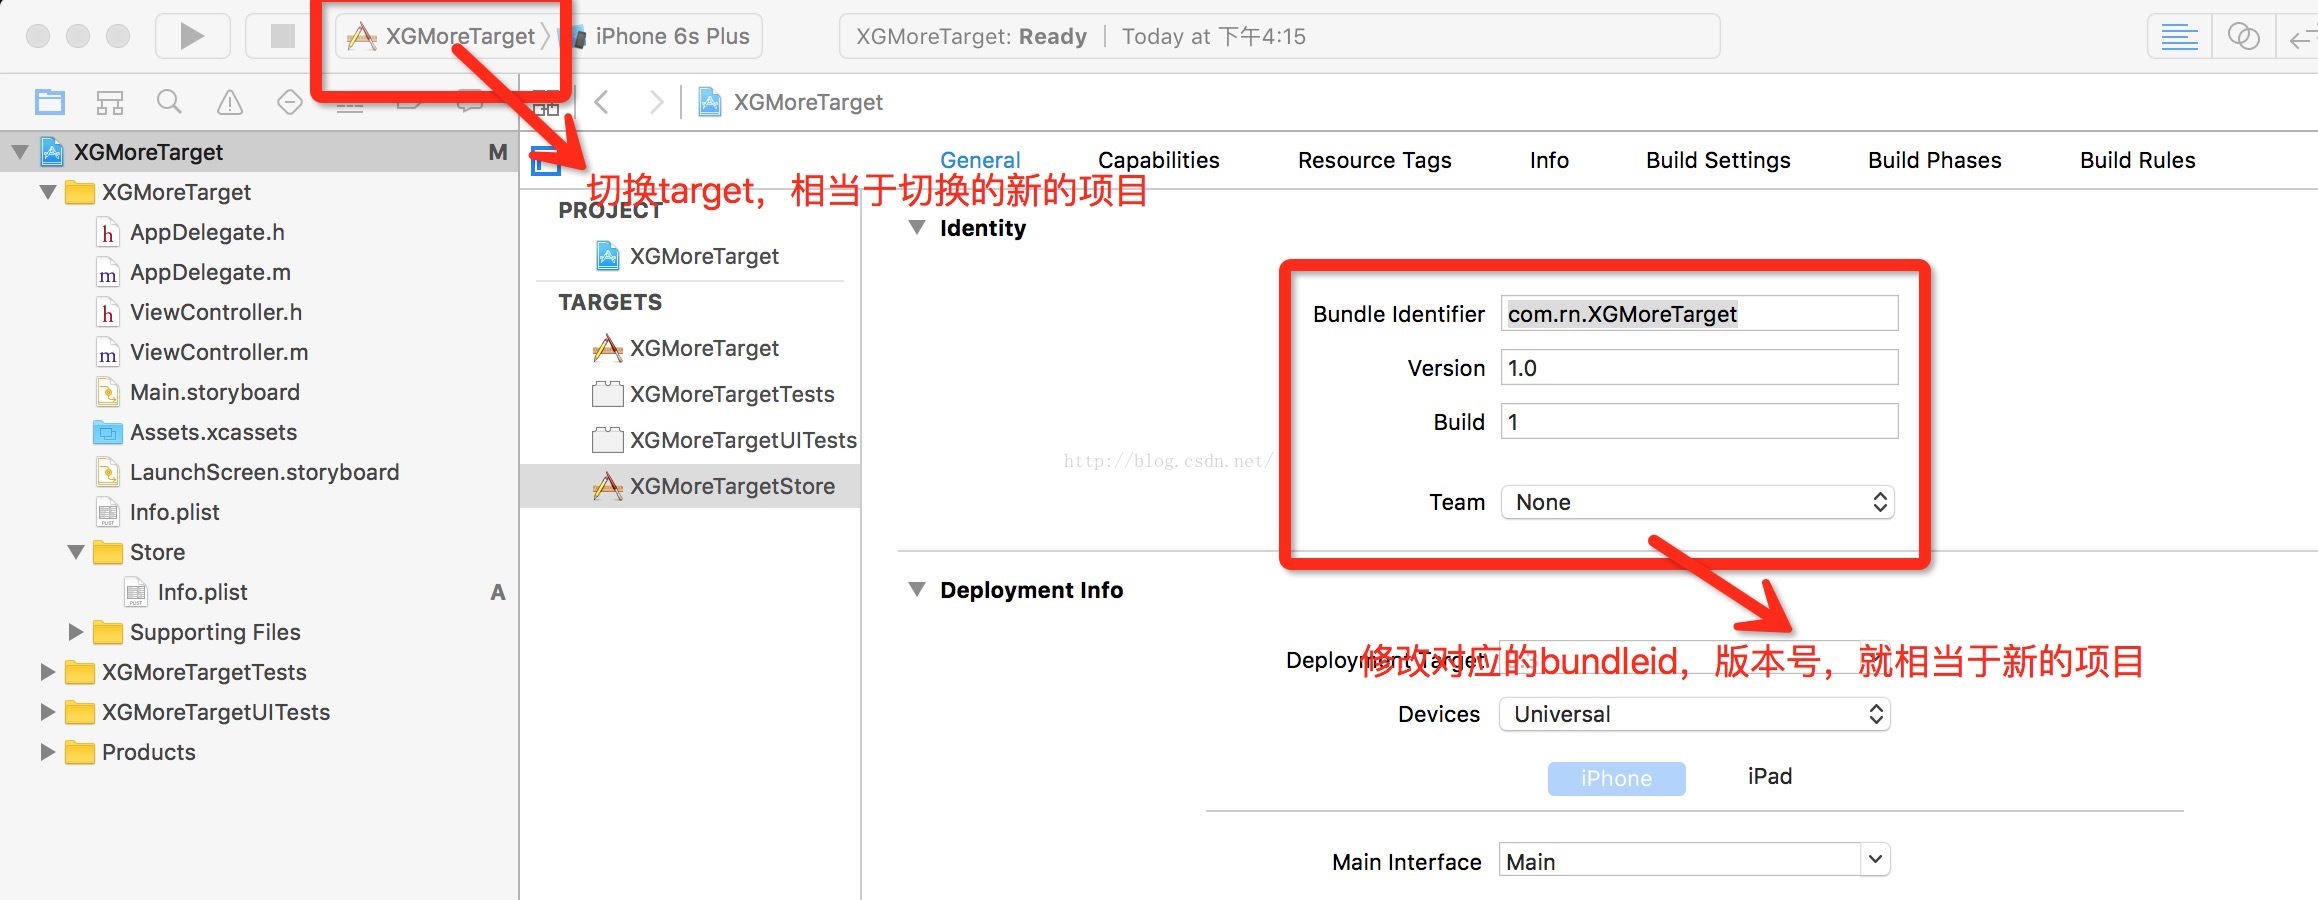Collapse the Deployment Info section
This screenshot has height=900, width=2318.
pos(916,589)
